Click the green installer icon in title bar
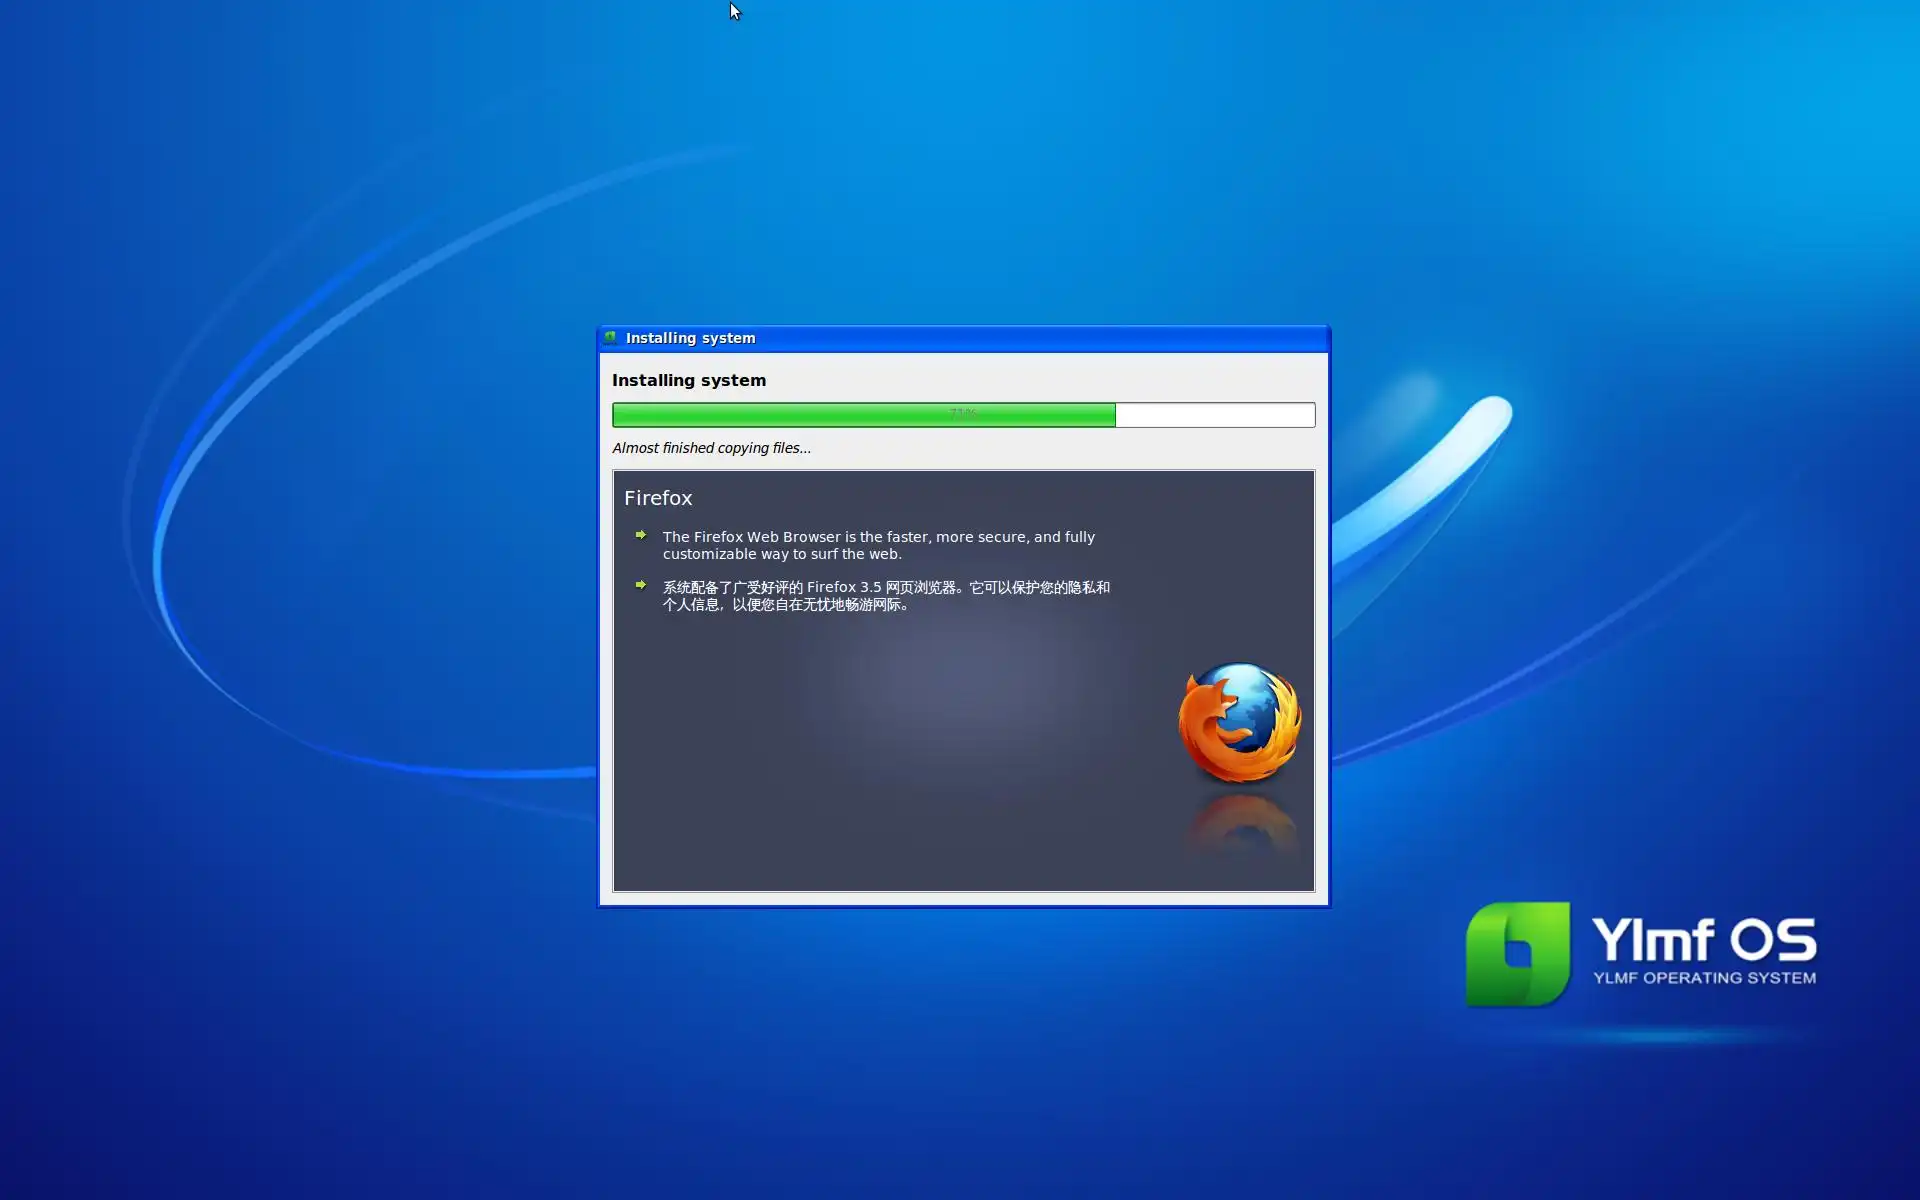Screen dimensions: 1920x1200 click(610, 338)
